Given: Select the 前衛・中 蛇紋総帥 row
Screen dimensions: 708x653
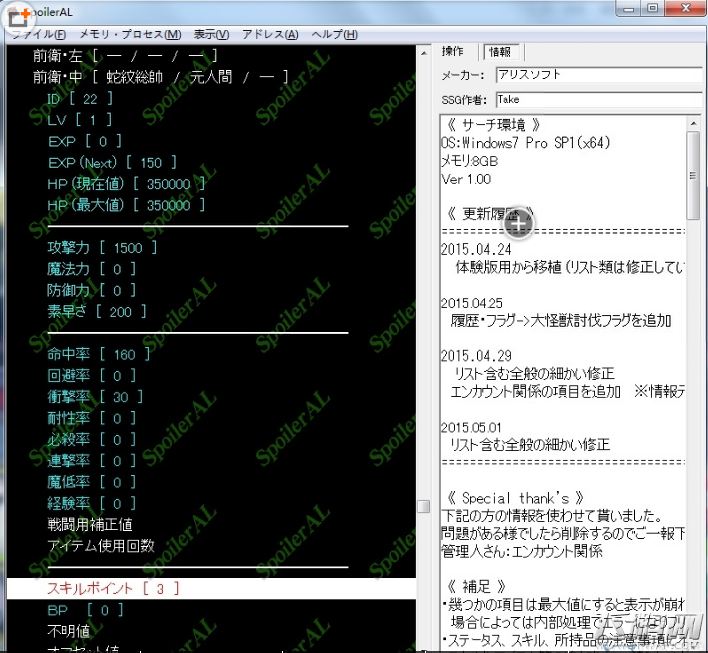Looking at the screenshot, I should [x=160, y=77].
